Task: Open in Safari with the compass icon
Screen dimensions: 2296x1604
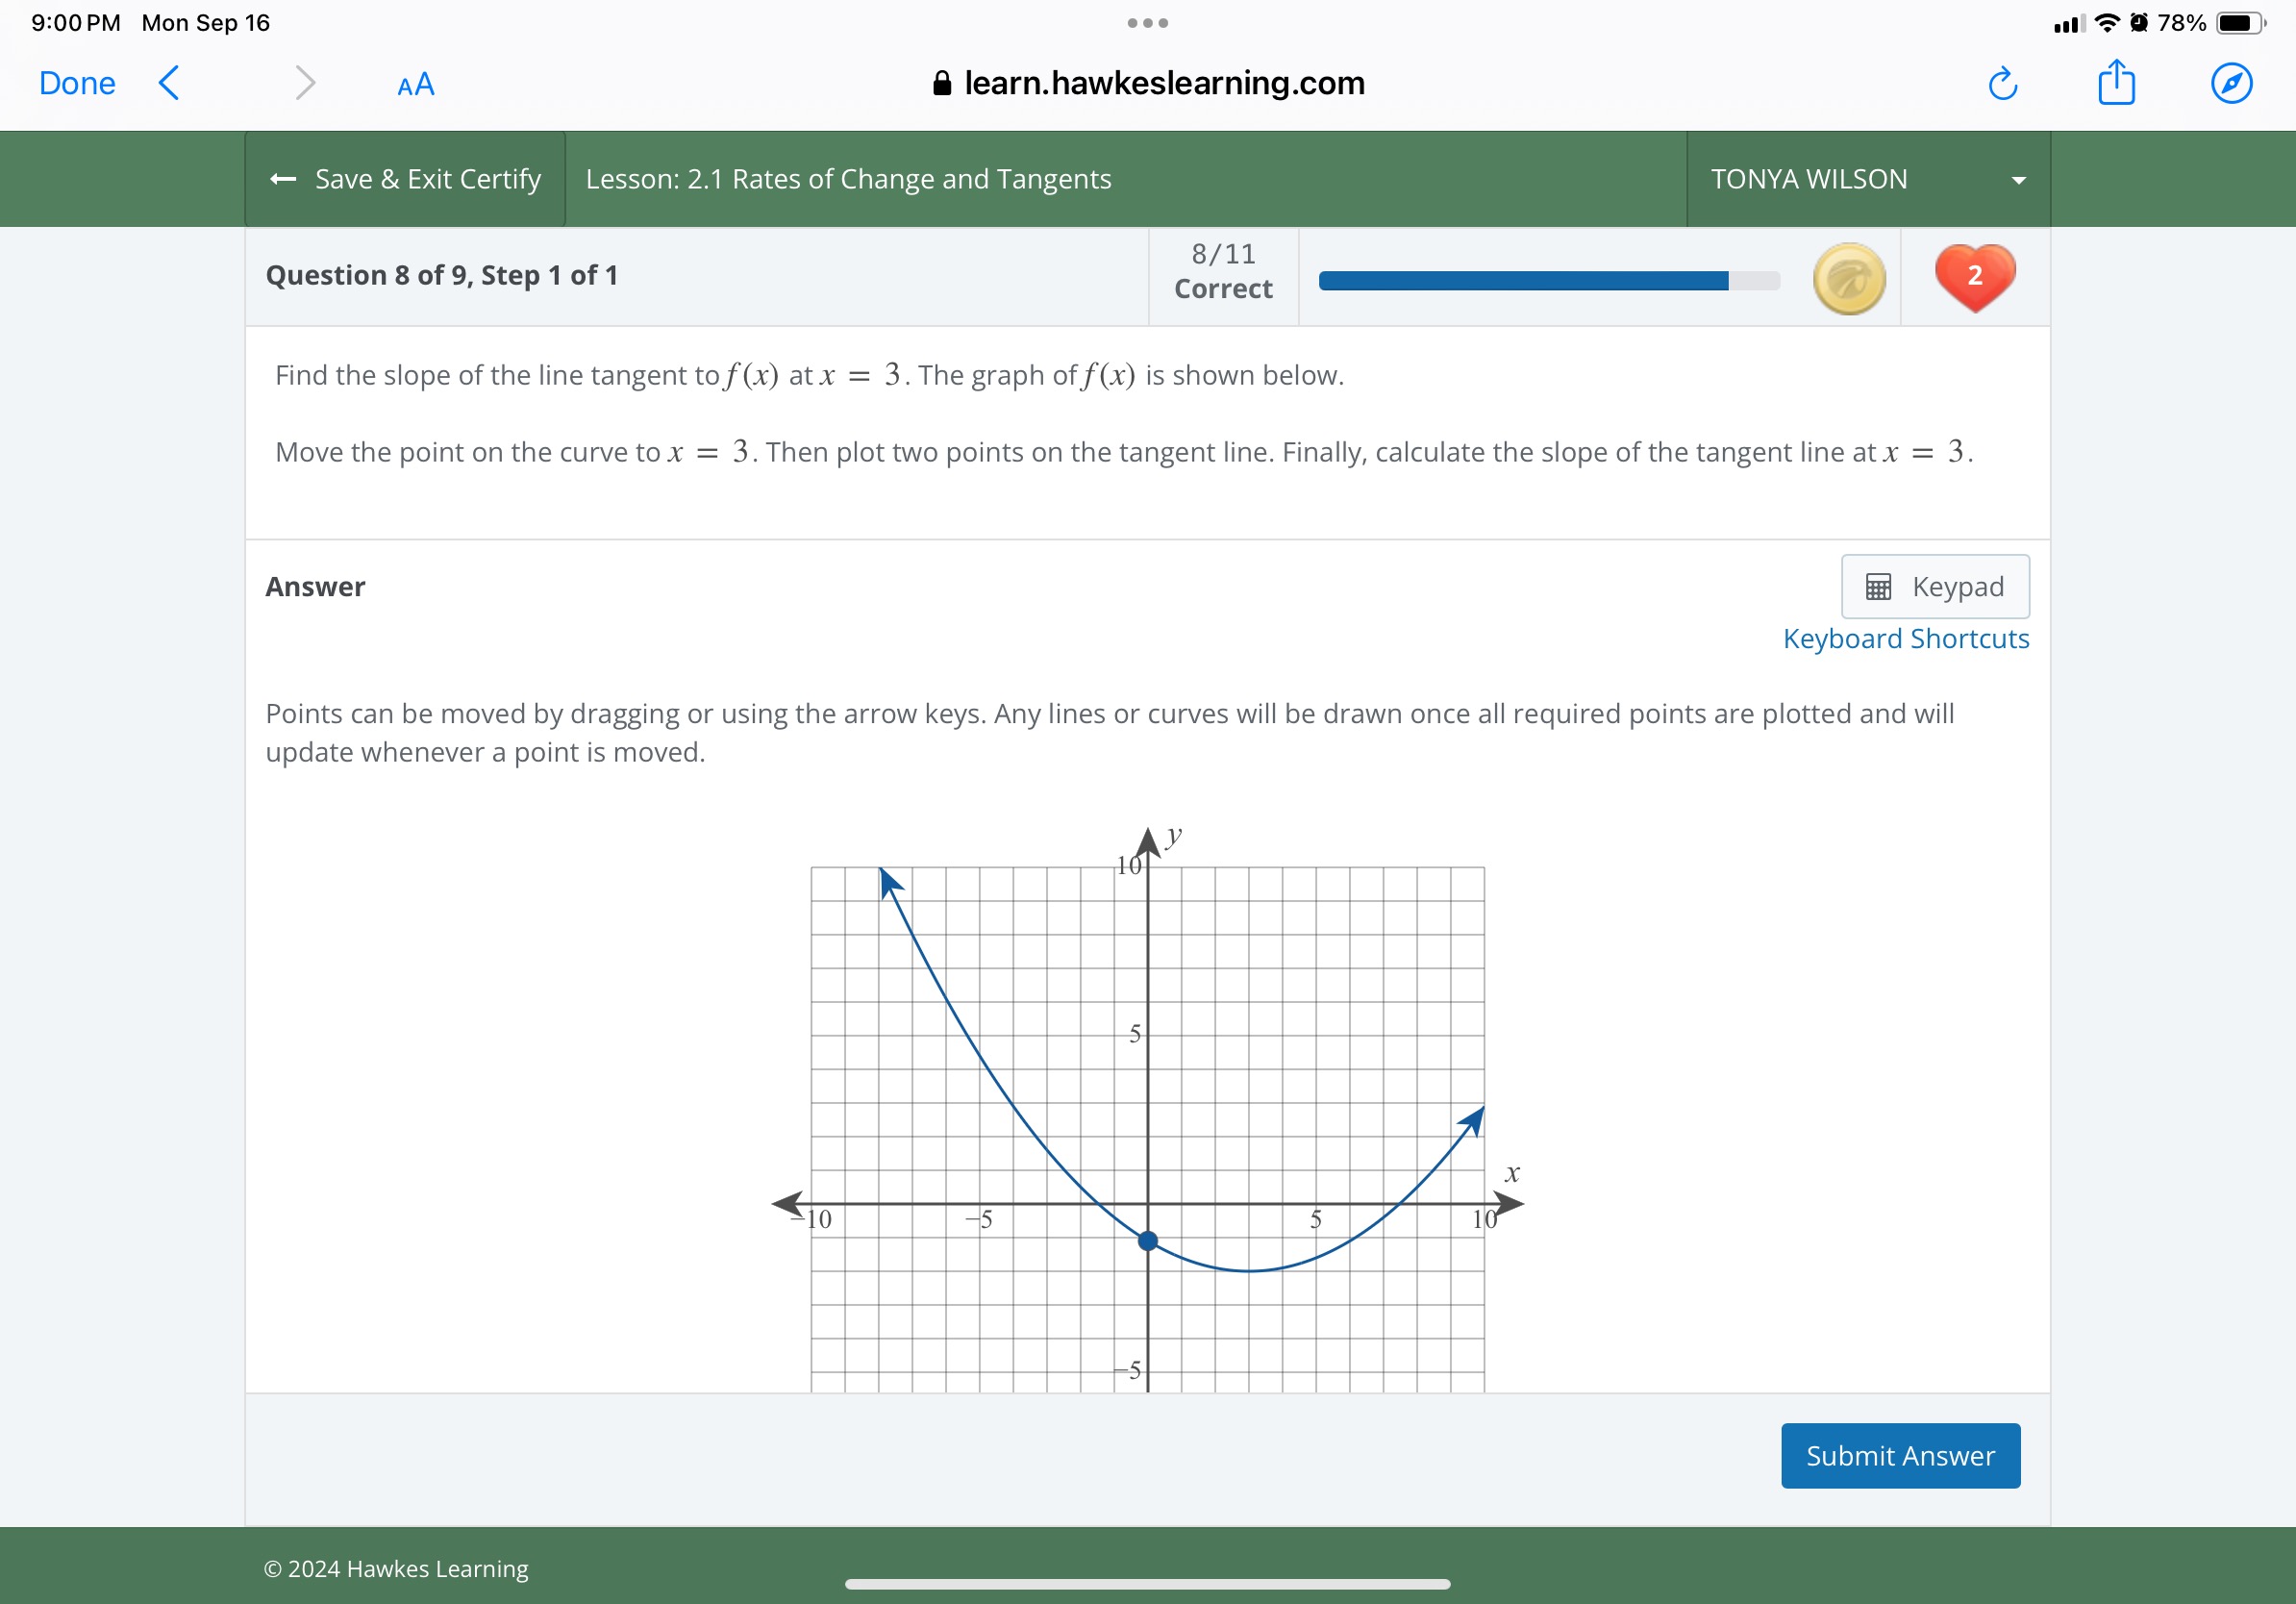Action: 2231,83
